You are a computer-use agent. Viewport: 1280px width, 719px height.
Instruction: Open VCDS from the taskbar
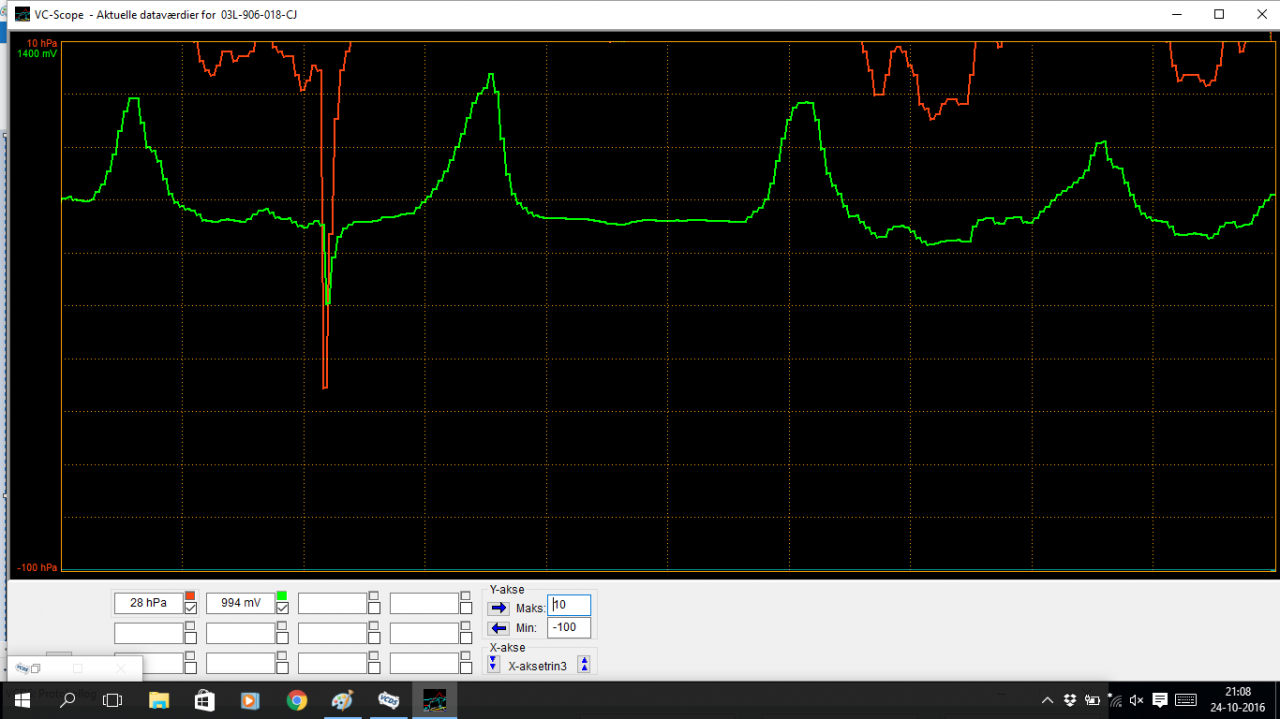(388, 700)
